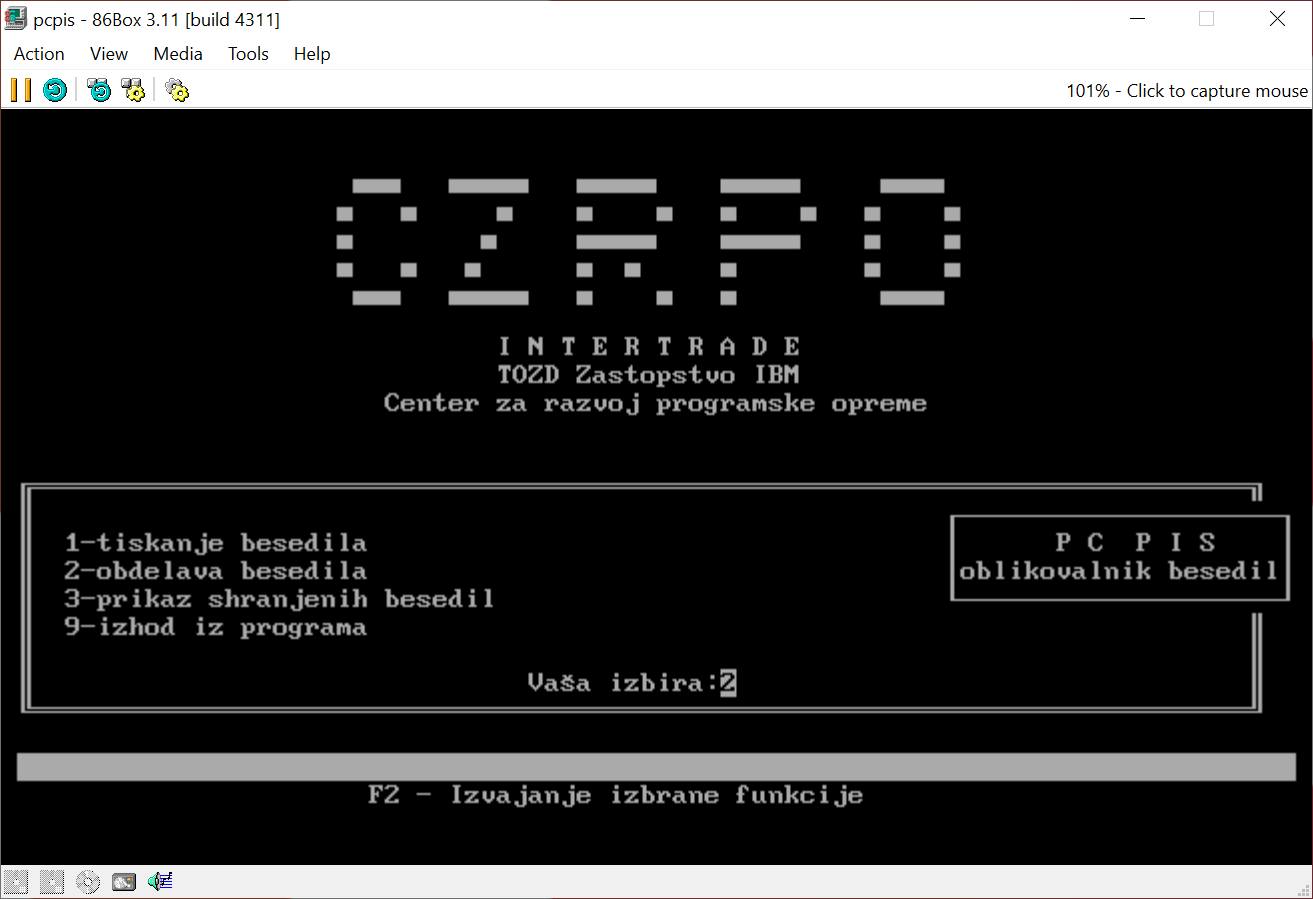1313x899 pixels.
Task: Click the '9-izhod iz programa' option
Action: tap(216, 627)
